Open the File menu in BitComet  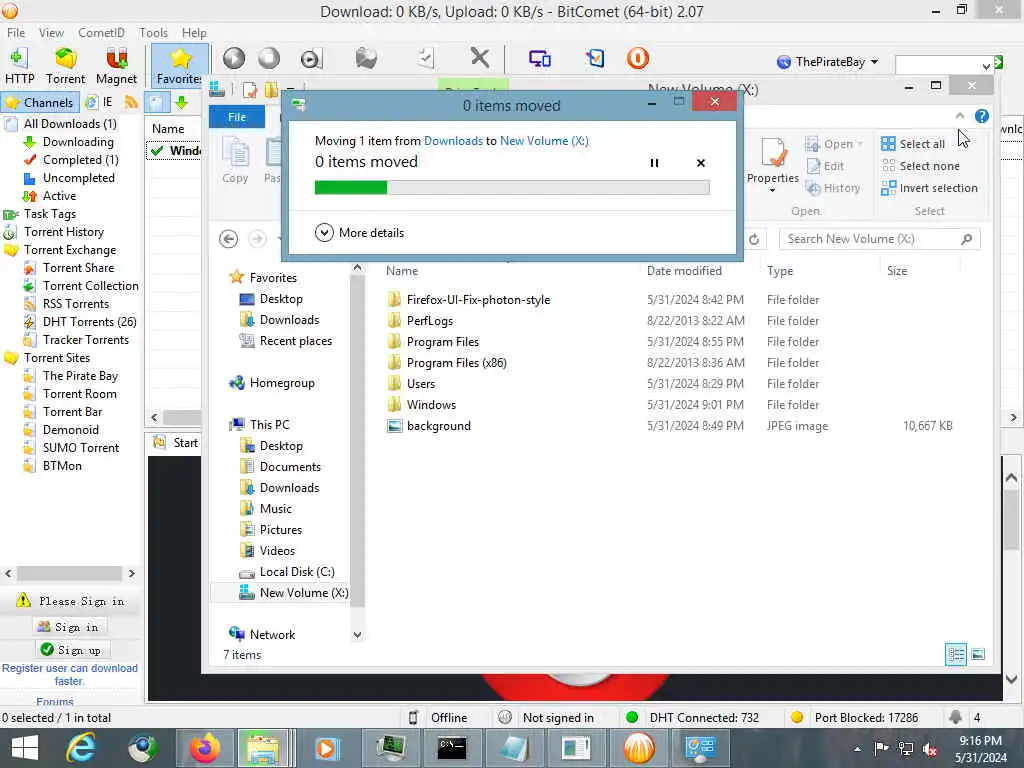16,33
